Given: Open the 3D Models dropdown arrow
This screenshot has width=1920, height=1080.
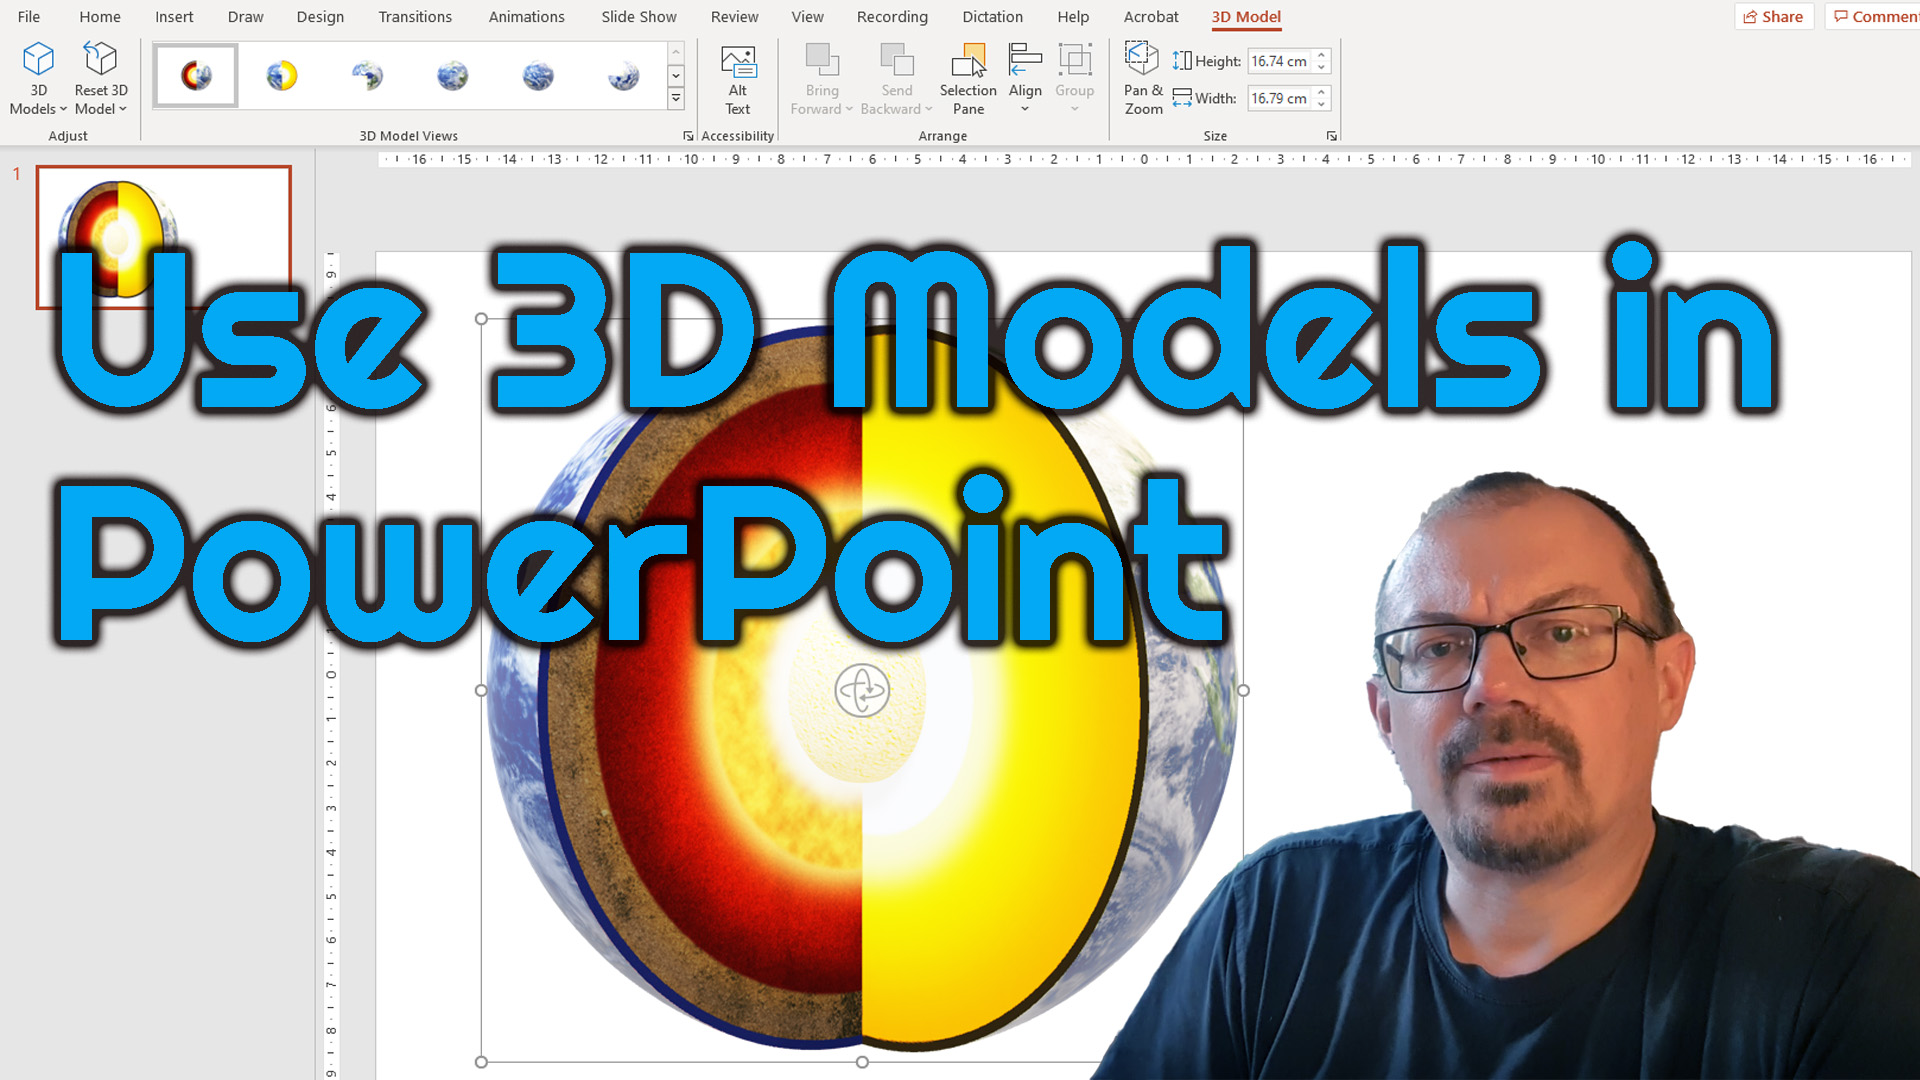Looking at the screenshot, I should point(63,109).
